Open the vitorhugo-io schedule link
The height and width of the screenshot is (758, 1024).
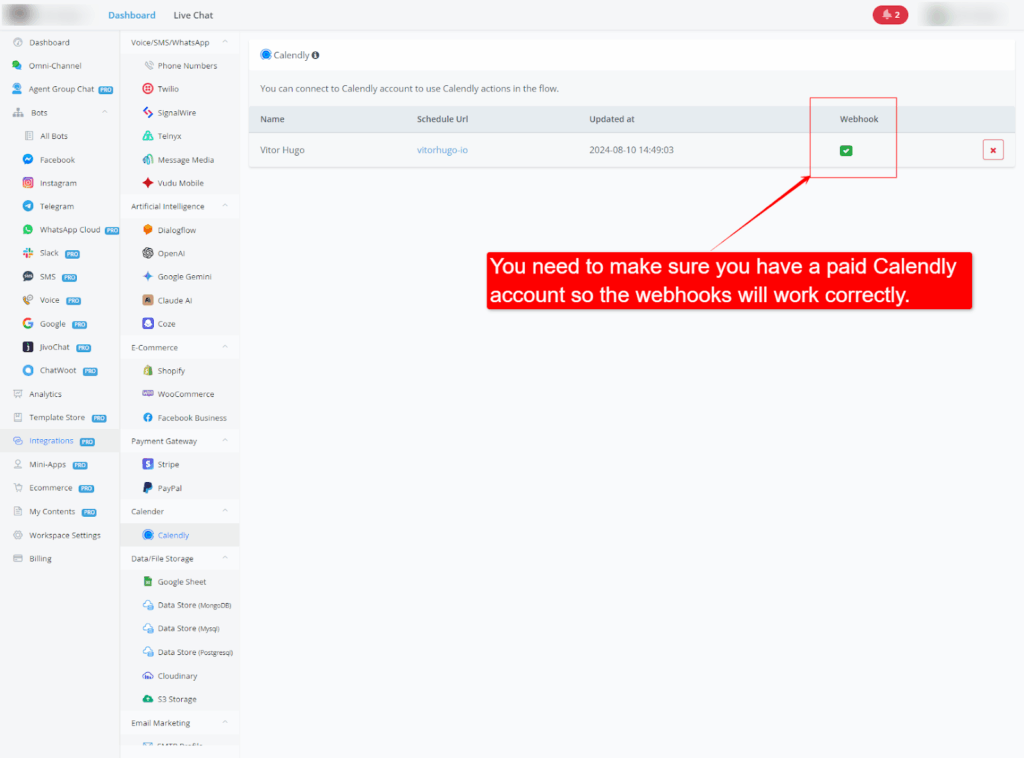tap(442, 150)
